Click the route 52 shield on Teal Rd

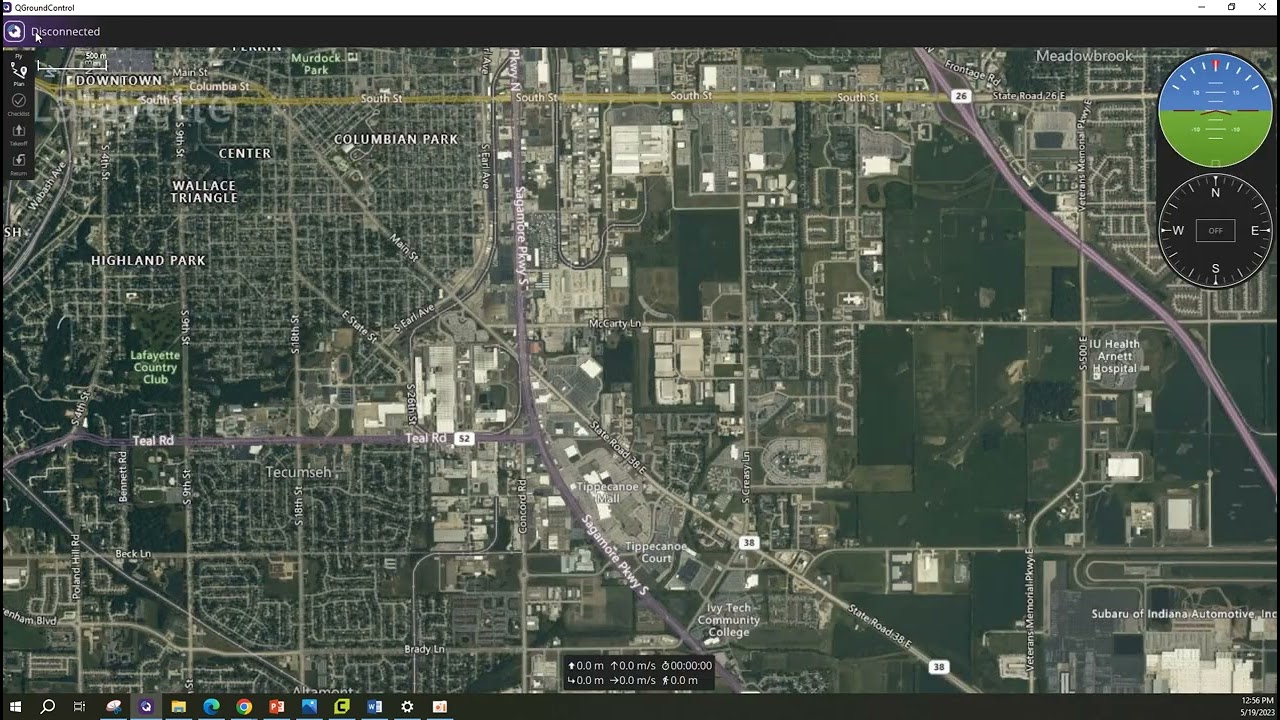464,439
